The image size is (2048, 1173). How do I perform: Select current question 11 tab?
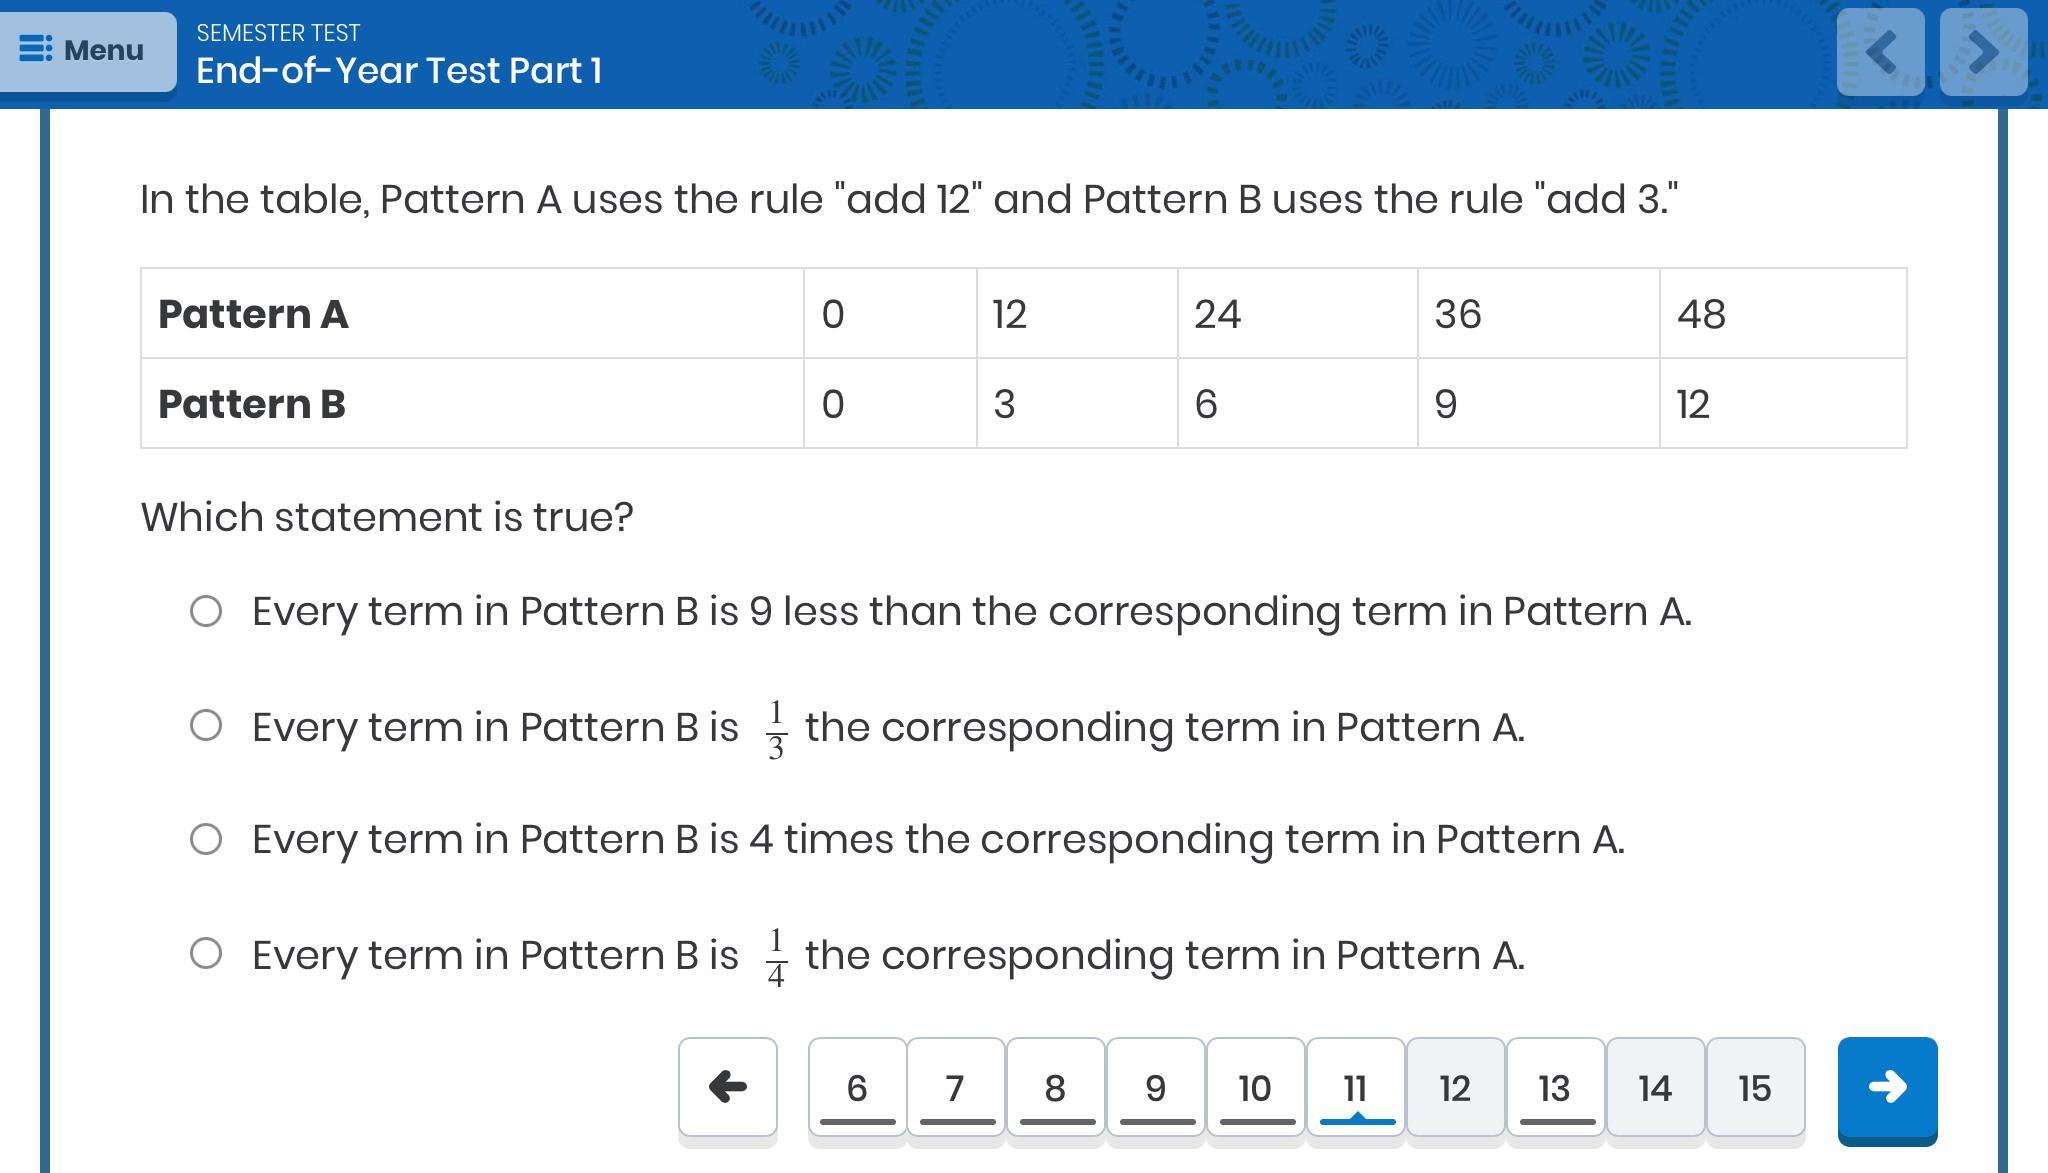tap(1356, 1088)
